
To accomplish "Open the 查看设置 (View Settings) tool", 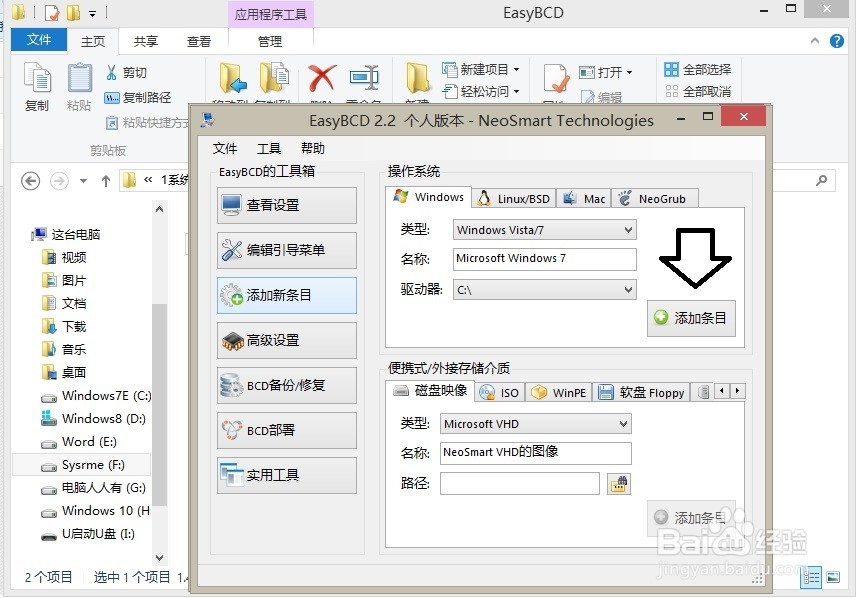I will (x=286, y=206).
